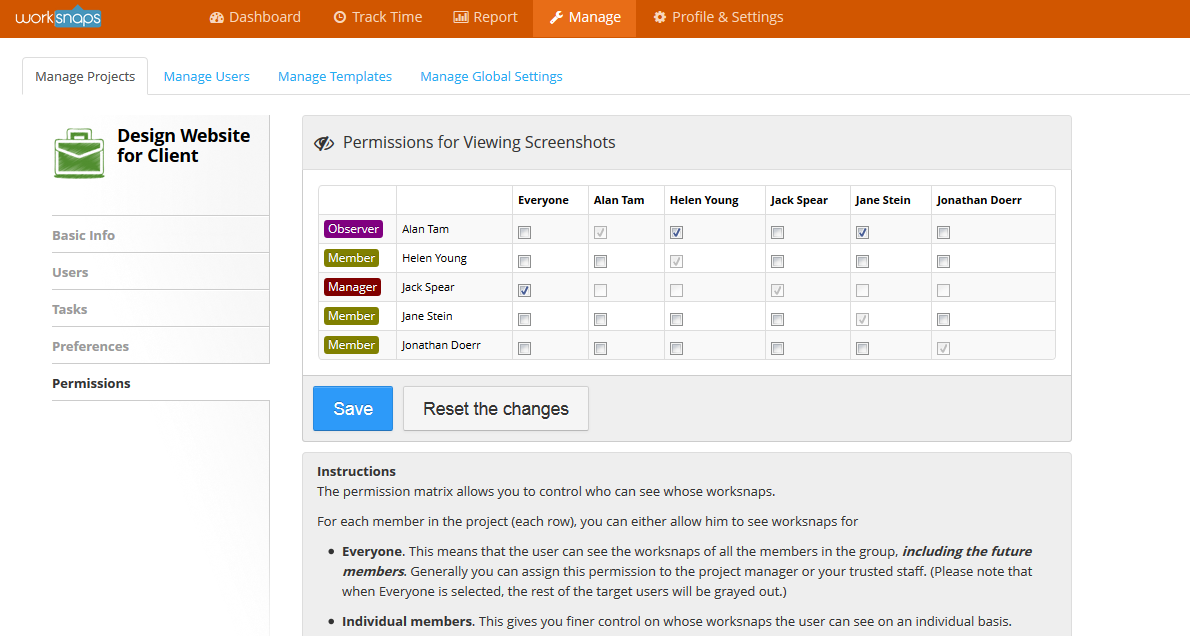1190x636 pixels.
Task: Switch to Manage Global Settings
Action: click(491, 76)
